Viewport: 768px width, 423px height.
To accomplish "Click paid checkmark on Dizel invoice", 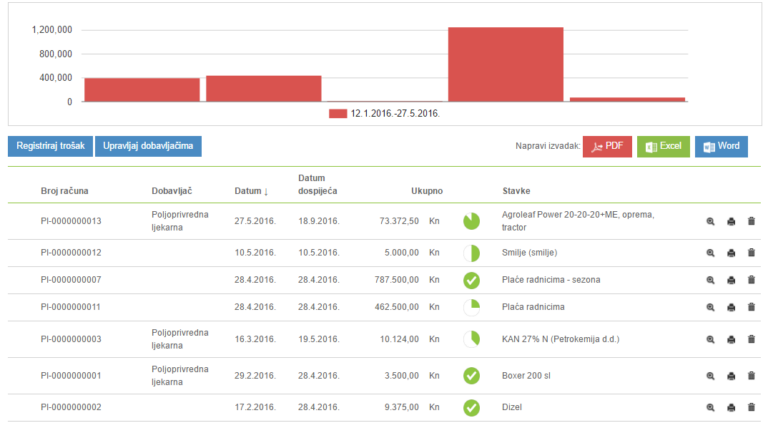I will [x=471, y=407].
